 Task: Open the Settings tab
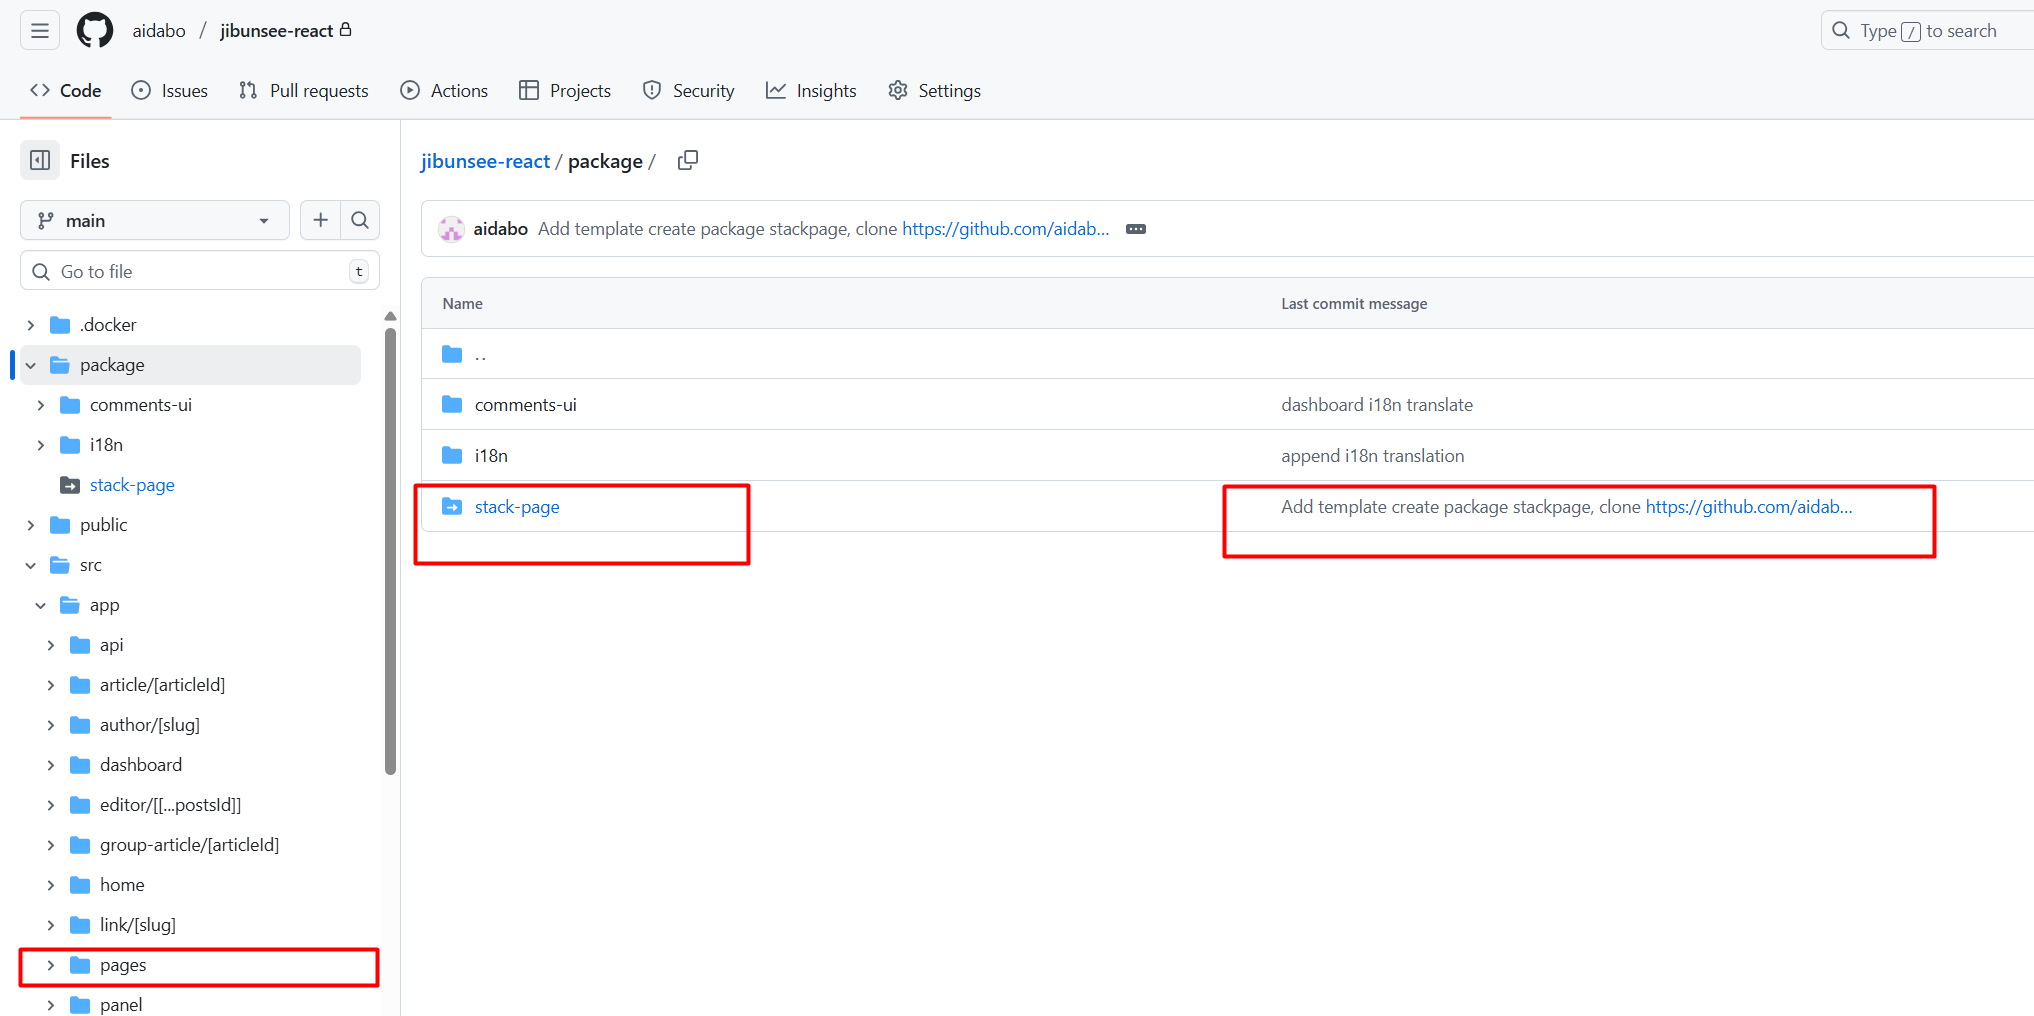tap(934, 91)
